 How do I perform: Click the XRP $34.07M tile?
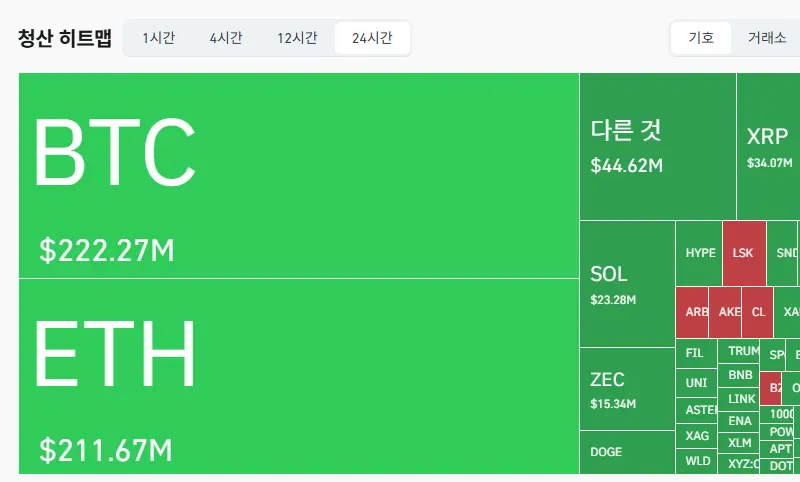[x=768, y=146]
